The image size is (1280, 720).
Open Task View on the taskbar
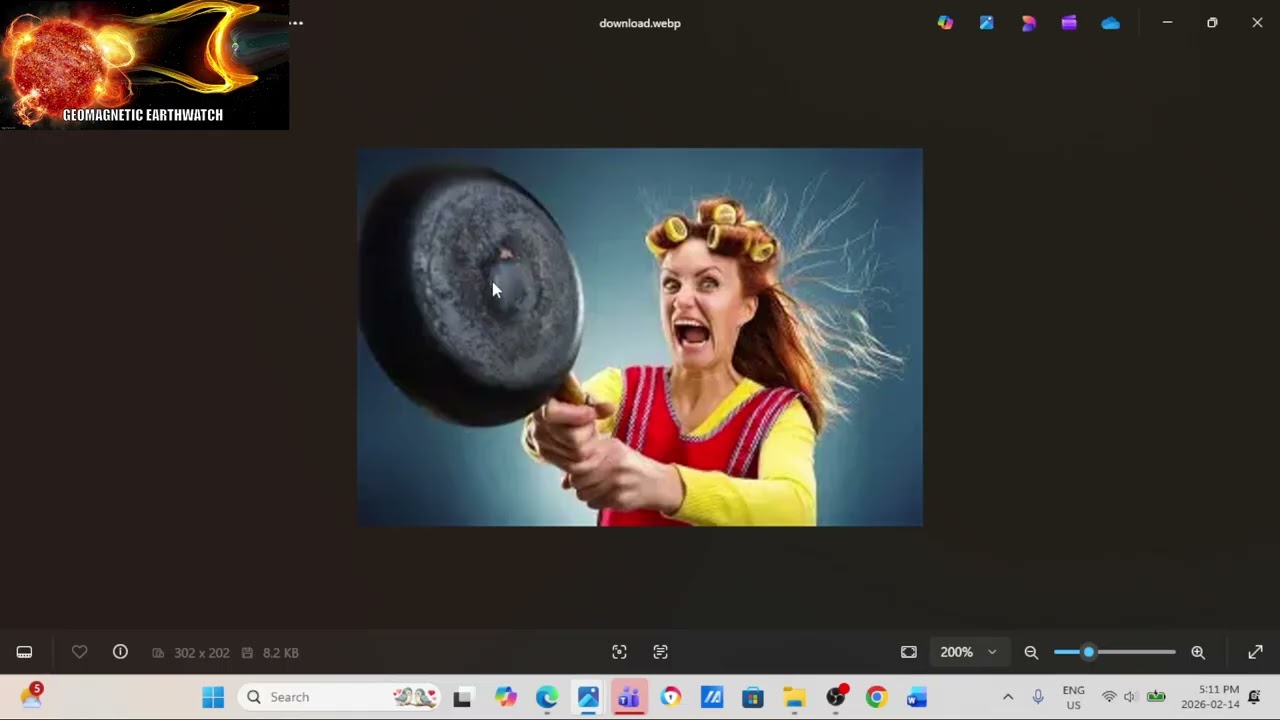[462, 697]
